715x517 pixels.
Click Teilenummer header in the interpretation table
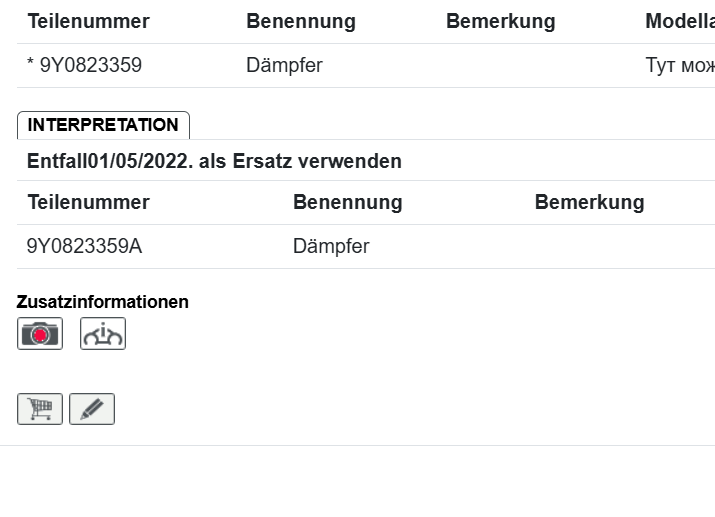coord(88,202)
